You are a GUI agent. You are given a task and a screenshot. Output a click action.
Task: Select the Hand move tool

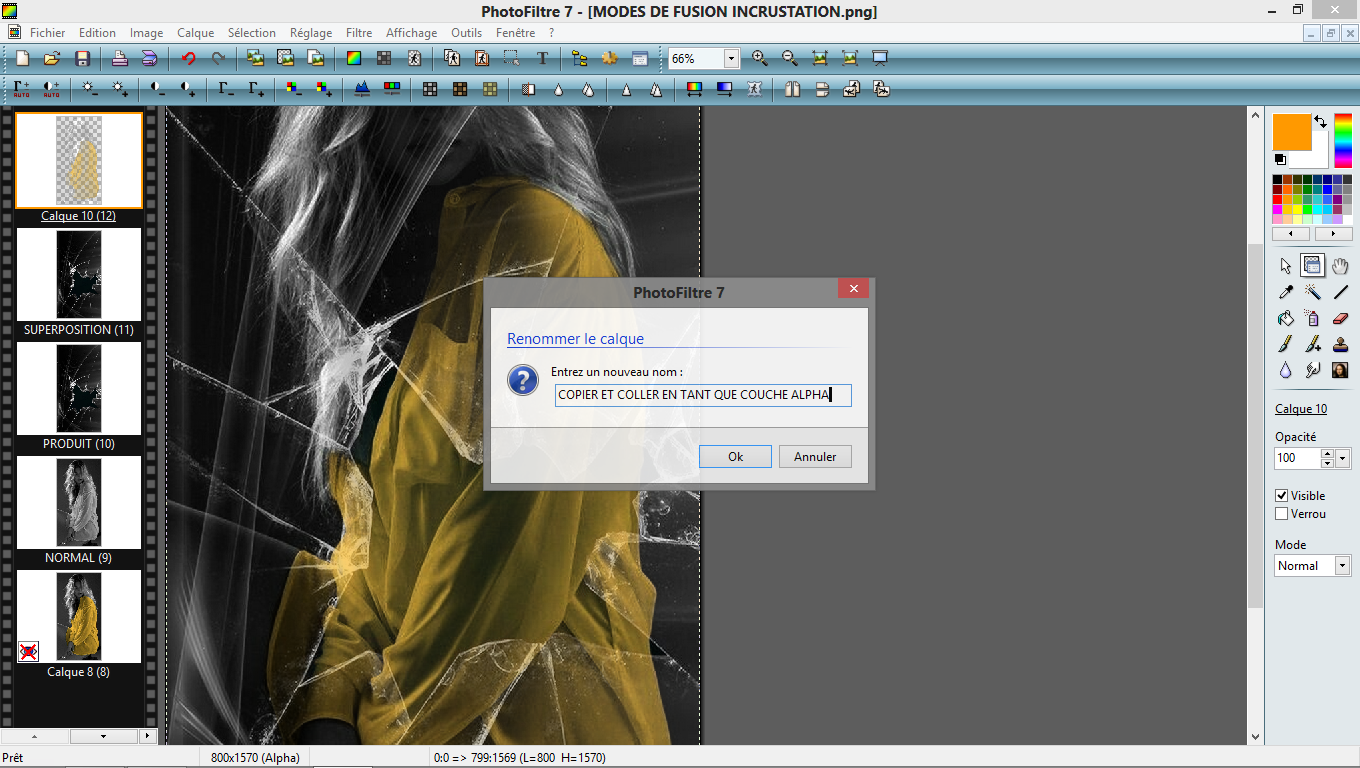1341,265
